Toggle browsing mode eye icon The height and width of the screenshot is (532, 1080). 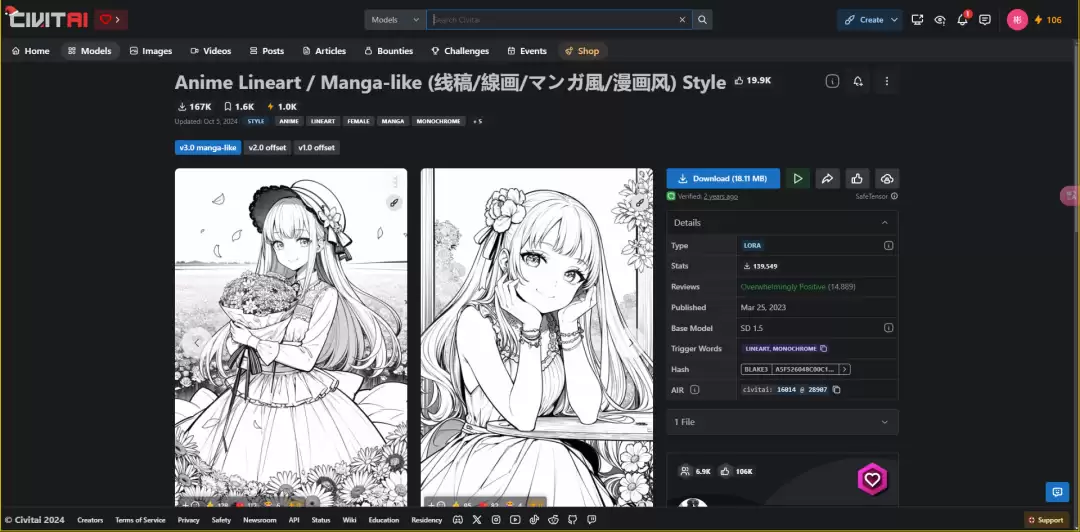coord(939,20)
